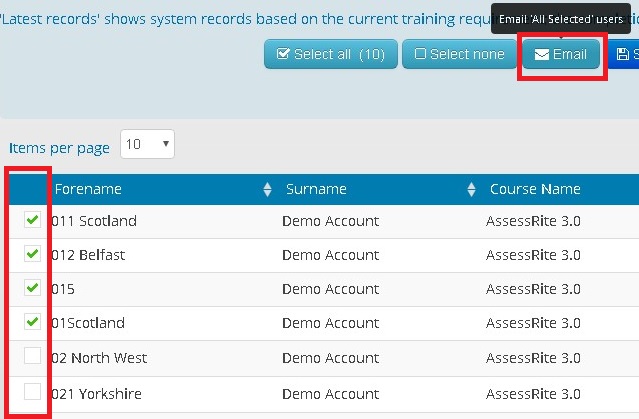Untick the 01Scotland row checkbox
The width and height of the screenshot is (639, 419).
[x=33, y=323]
